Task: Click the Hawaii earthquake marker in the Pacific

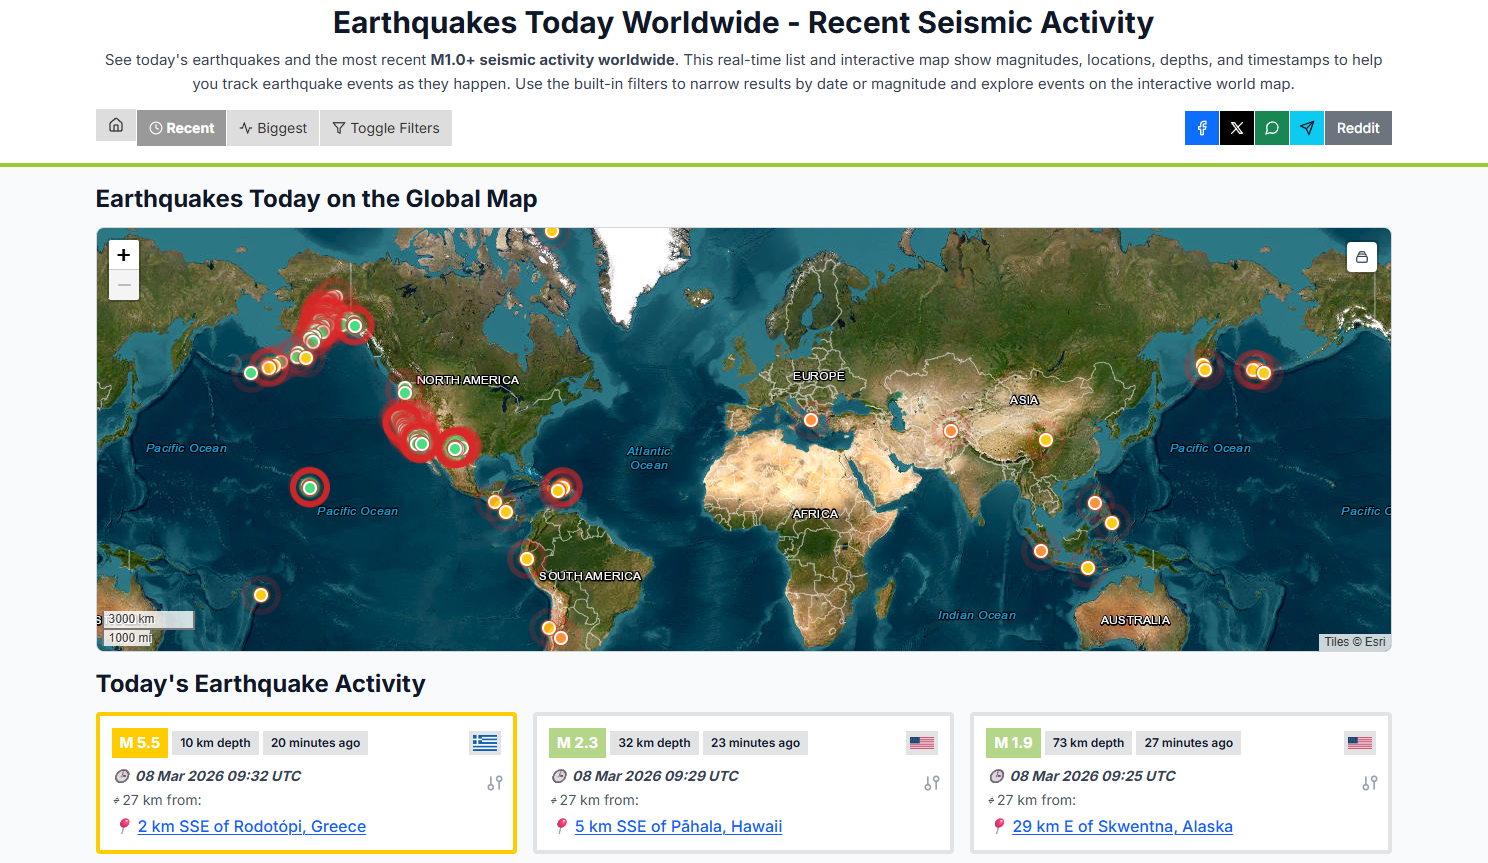Action: pyautogui.click(x=310, y=488)
